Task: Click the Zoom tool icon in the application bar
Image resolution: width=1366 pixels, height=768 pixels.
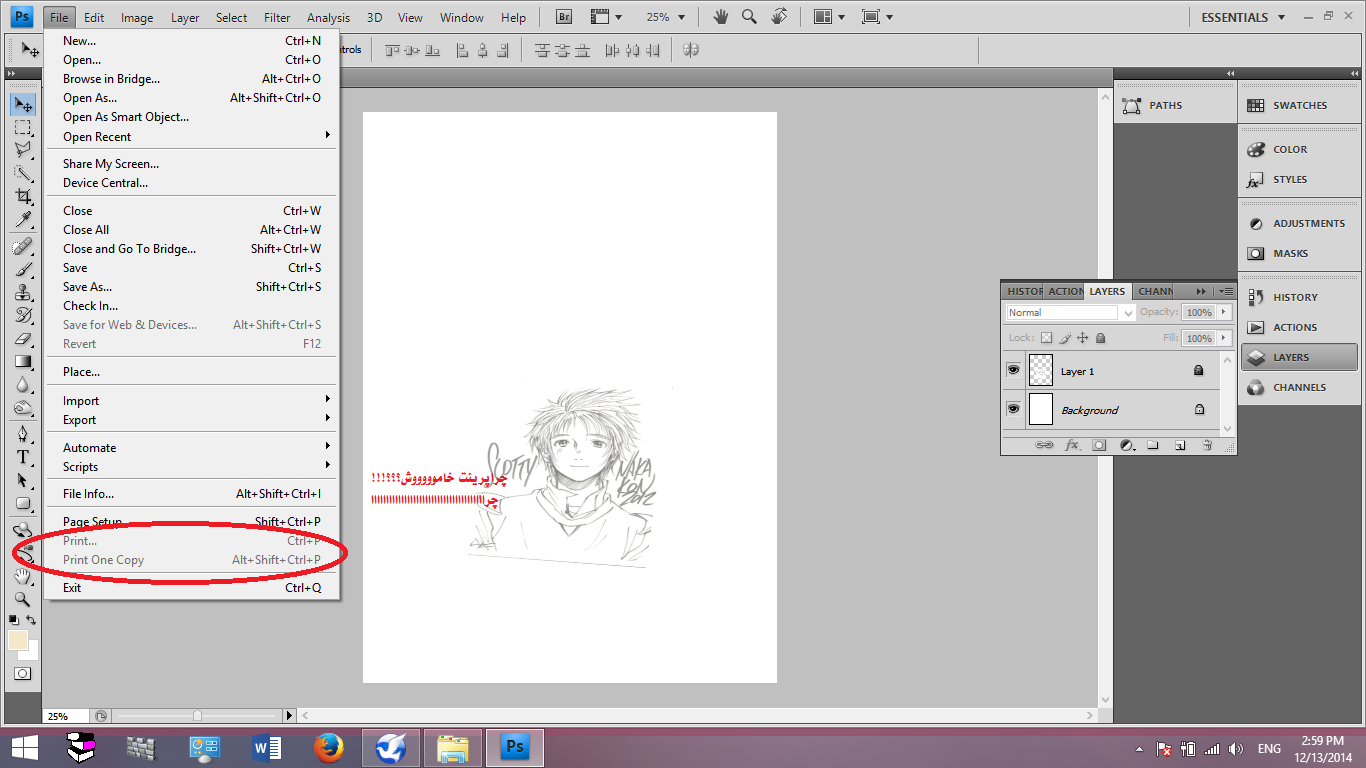Action: (x=749, y=17)
